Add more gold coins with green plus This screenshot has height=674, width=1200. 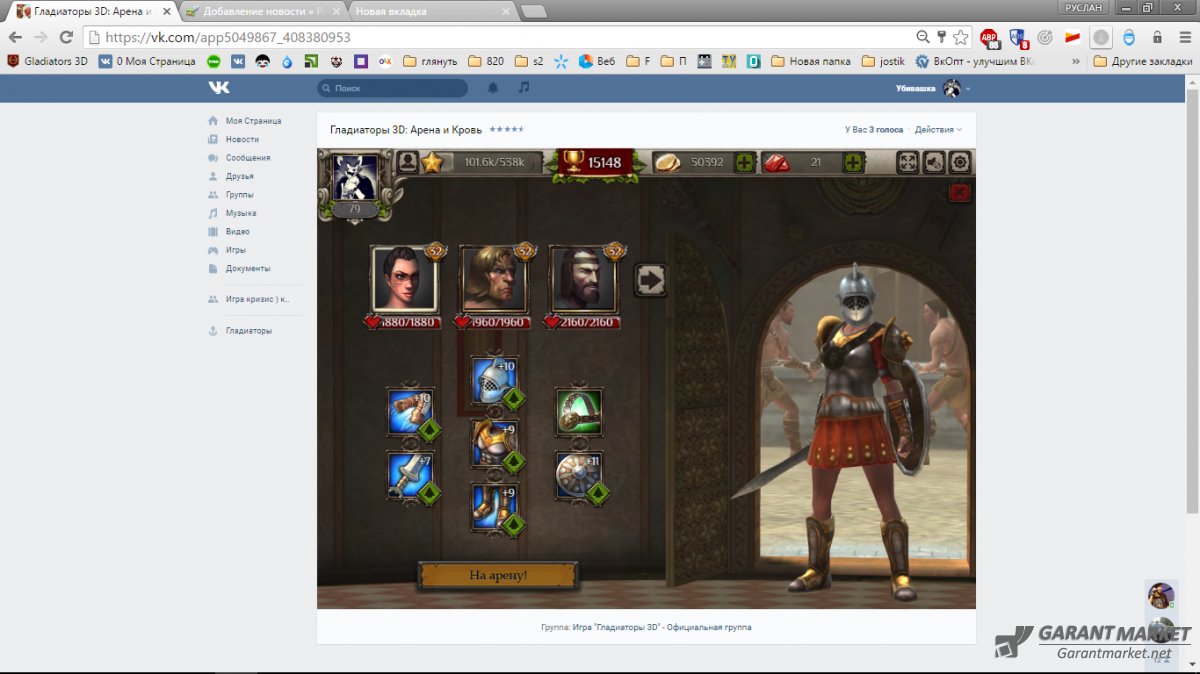point(745,162)
